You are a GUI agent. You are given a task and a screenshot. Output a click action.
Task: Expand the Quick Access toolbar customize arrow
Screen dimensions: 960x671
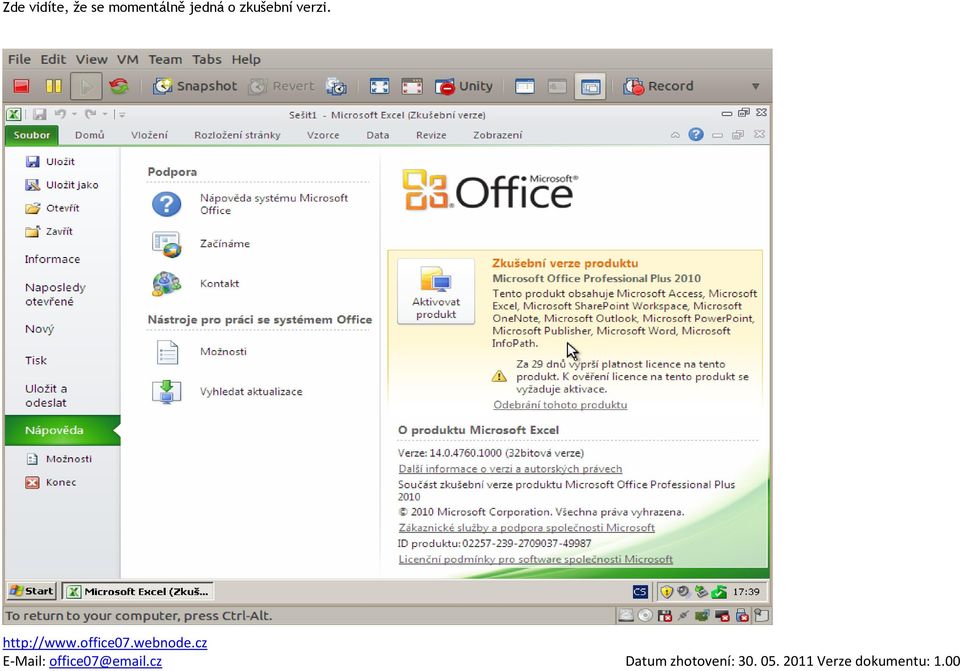[x=122, y=114]
